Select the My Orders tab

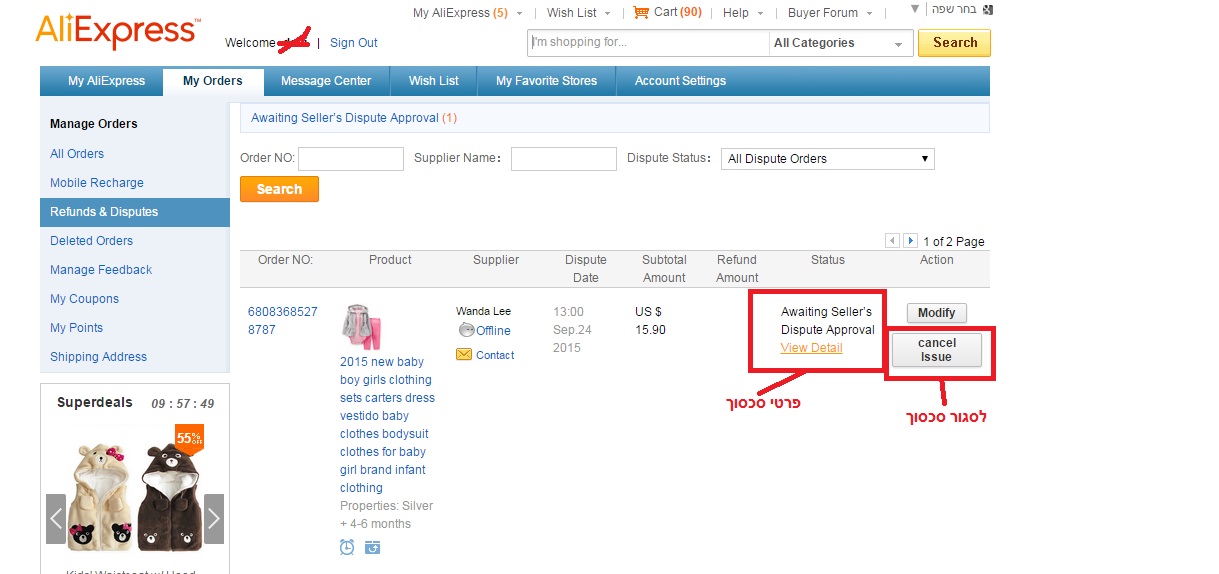(x=213, y=81)
